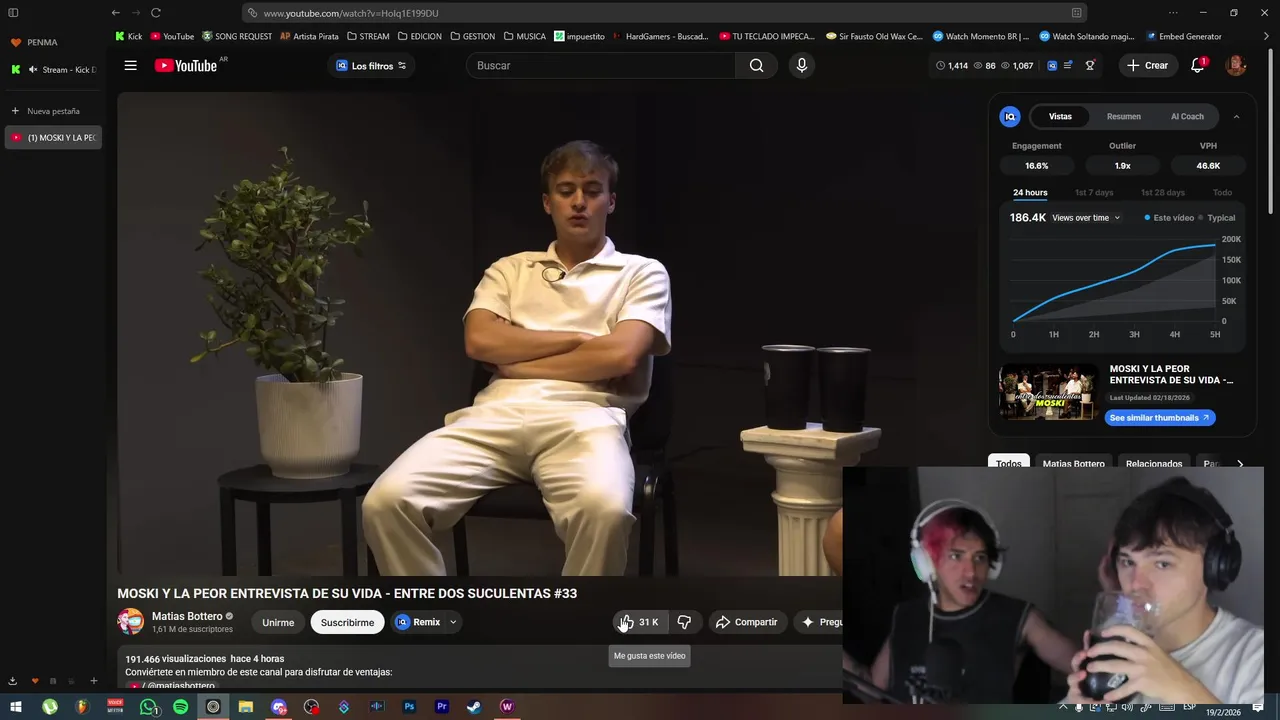Open Spotify from the taskbar

pos(180,707)
